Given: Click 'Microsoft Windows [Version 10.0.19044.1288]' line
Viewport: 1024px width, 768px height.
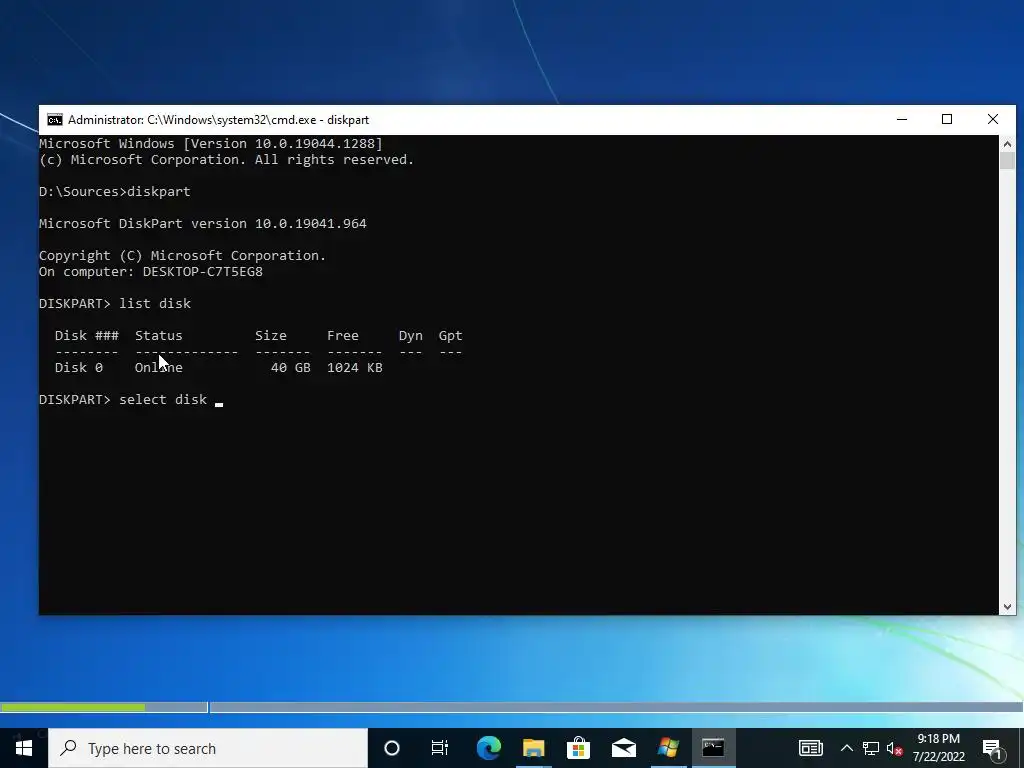Looking at the screenshot, I should click(211, 144).
